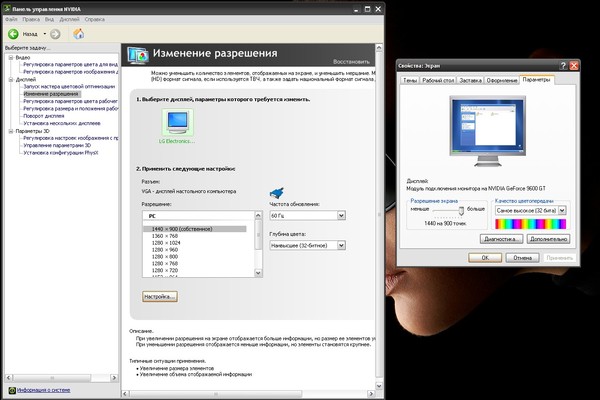Viewport: 600px width, 400px height.
Task: Open Качество цветопередачи dropdown
Action: pyautogui.click(x=530, y=211)
